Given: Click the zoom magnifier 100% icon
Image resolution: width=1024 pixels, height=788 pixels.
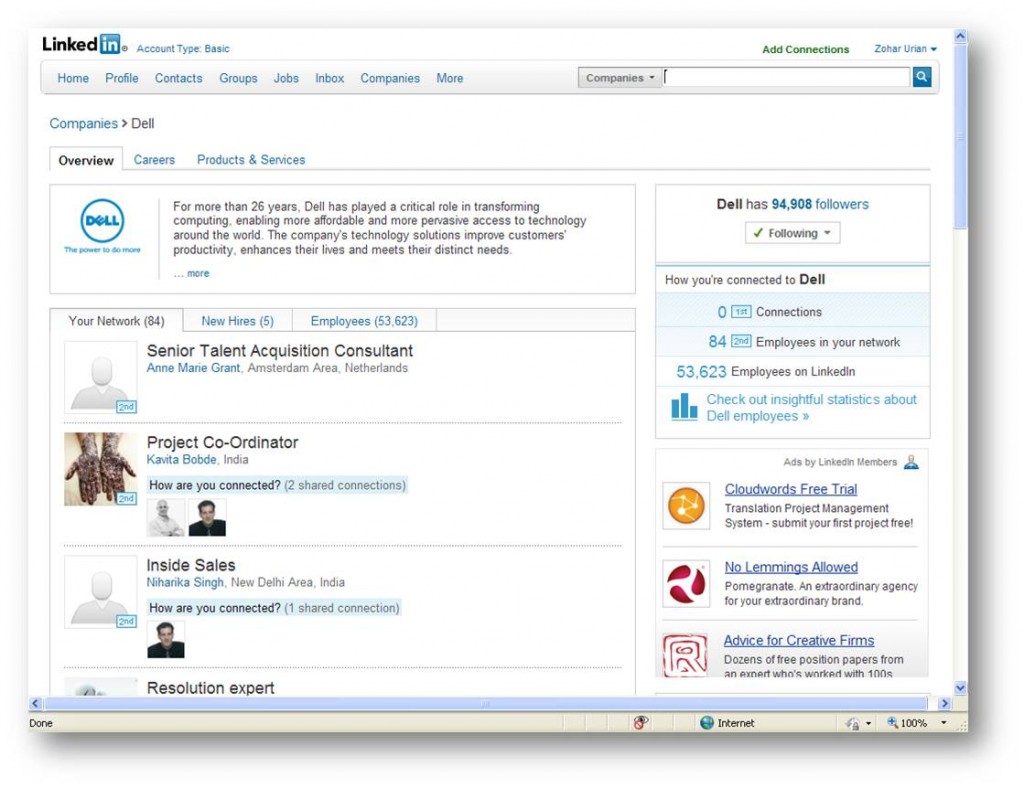Looking at the screenshot, I should [892, 723].
